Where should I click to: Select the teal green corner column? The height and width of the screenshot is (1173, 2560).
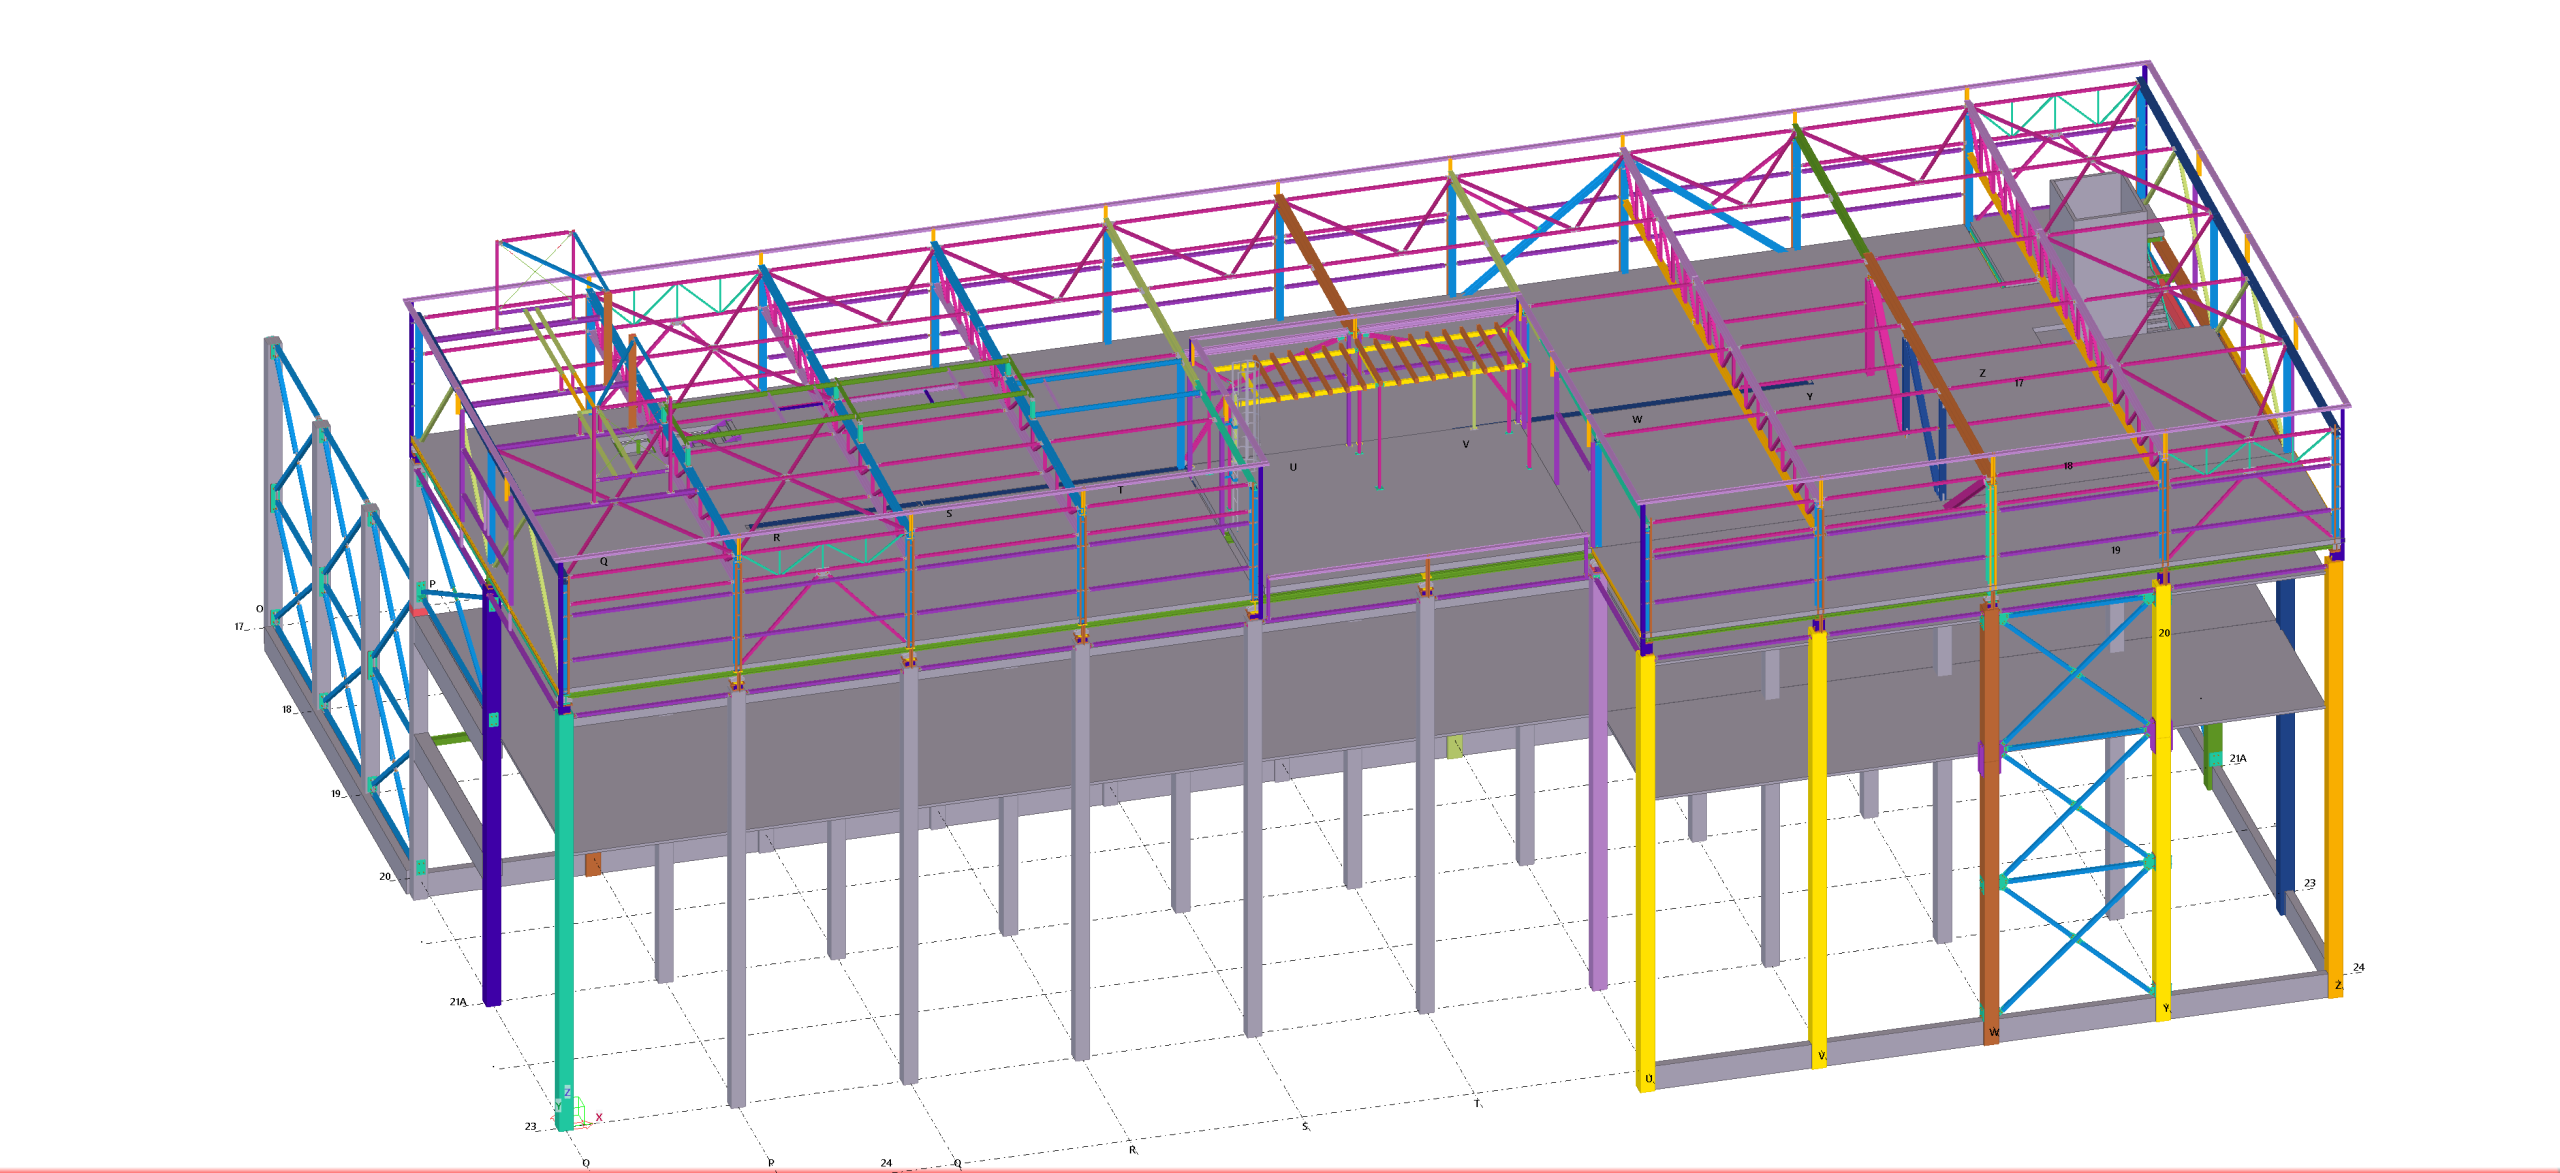tap(564, 900)
